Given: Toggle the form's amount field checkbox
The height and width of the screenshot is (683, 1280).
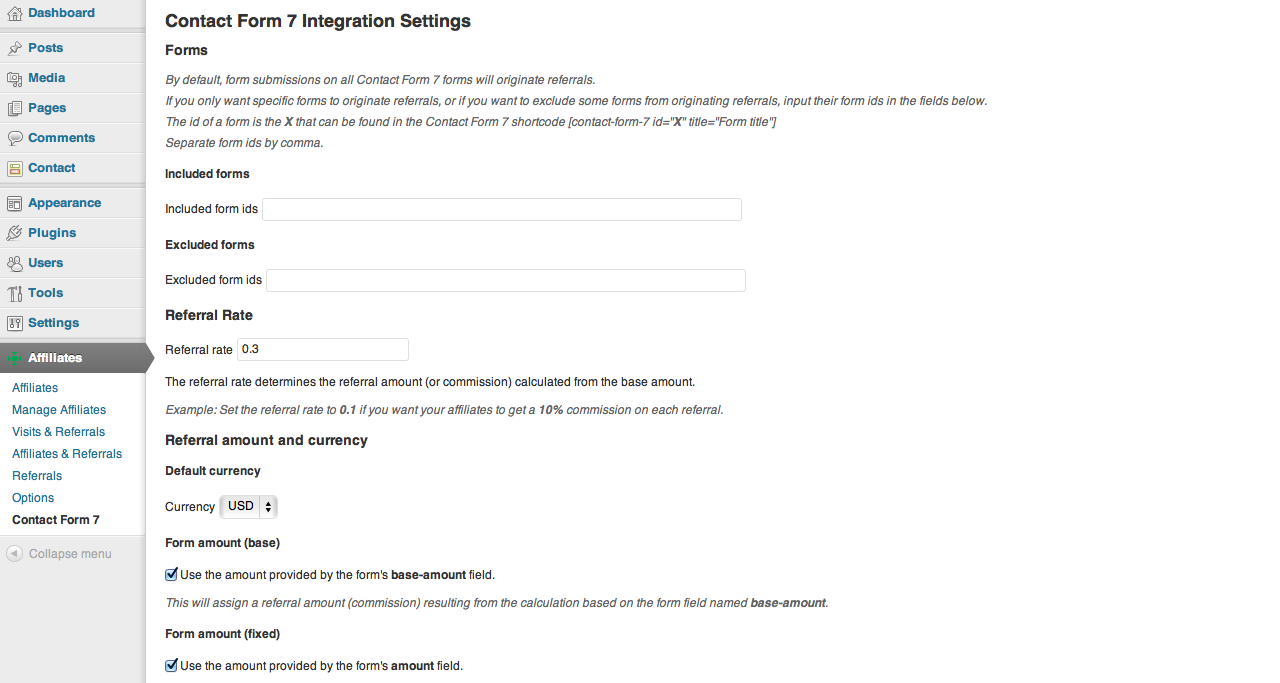Looking at the screenshot, I should [x=171, y=665].
